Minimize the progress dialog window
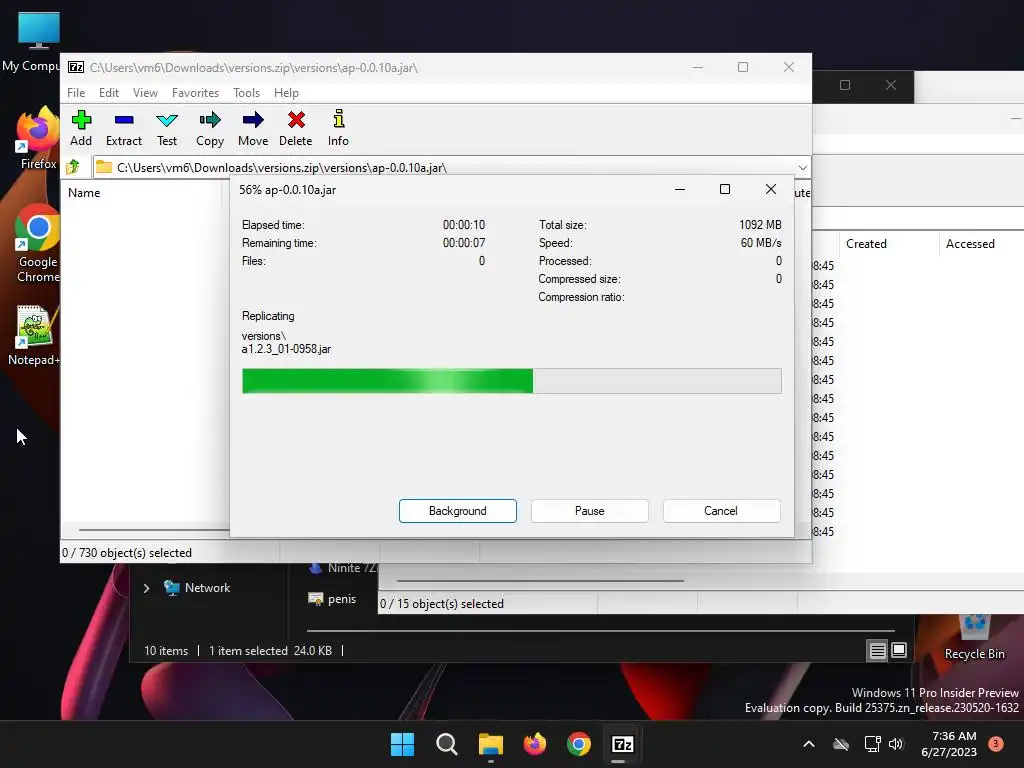 pyautogui.click(x=680, y=189)
